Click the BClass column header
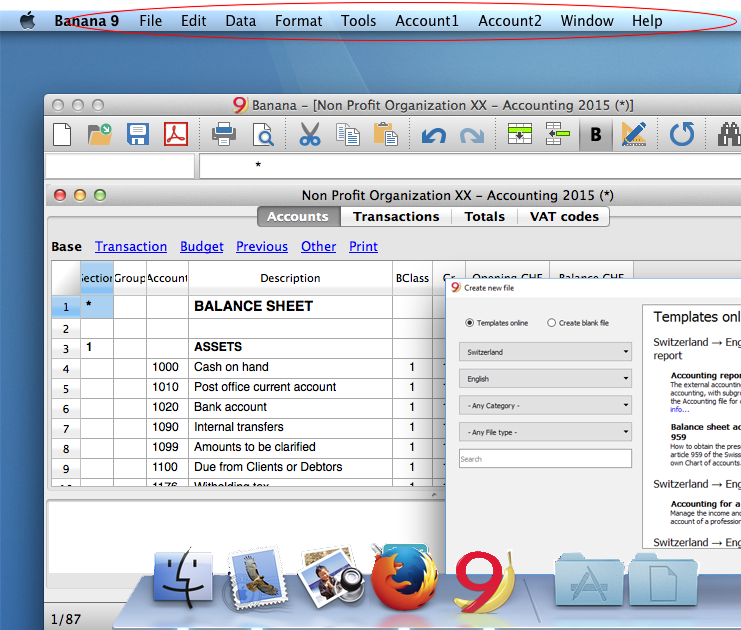 pos(412,278)
